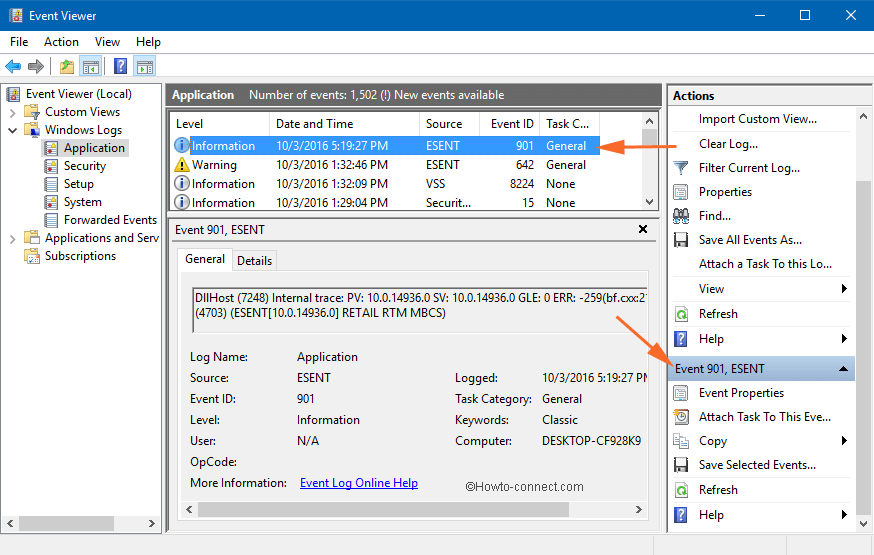The height and width of the screenshot is (555, 874).
Task: Click Import Custom View action
Action: (758, 119)
